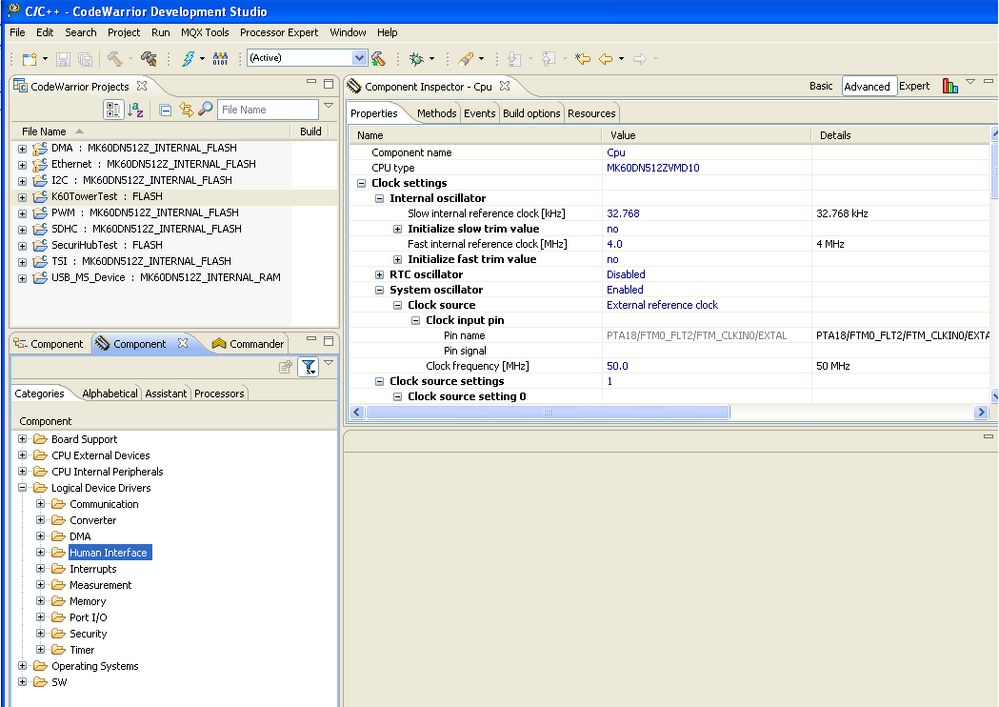The image size is (999, 707).
Task: Click the New project wizard icon
Action: (29, 59)
